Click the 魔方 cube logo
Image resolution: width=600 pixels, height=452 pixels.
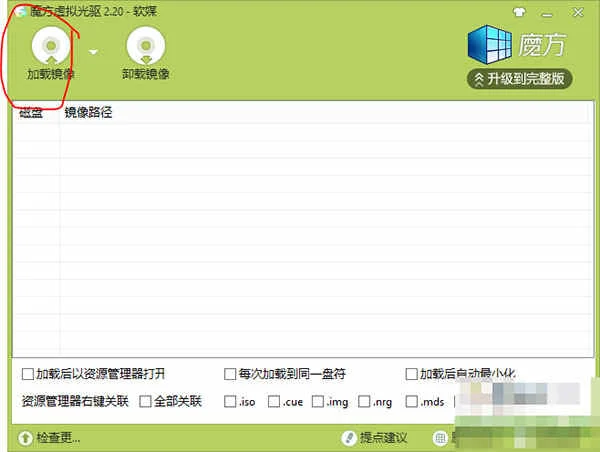490,45
